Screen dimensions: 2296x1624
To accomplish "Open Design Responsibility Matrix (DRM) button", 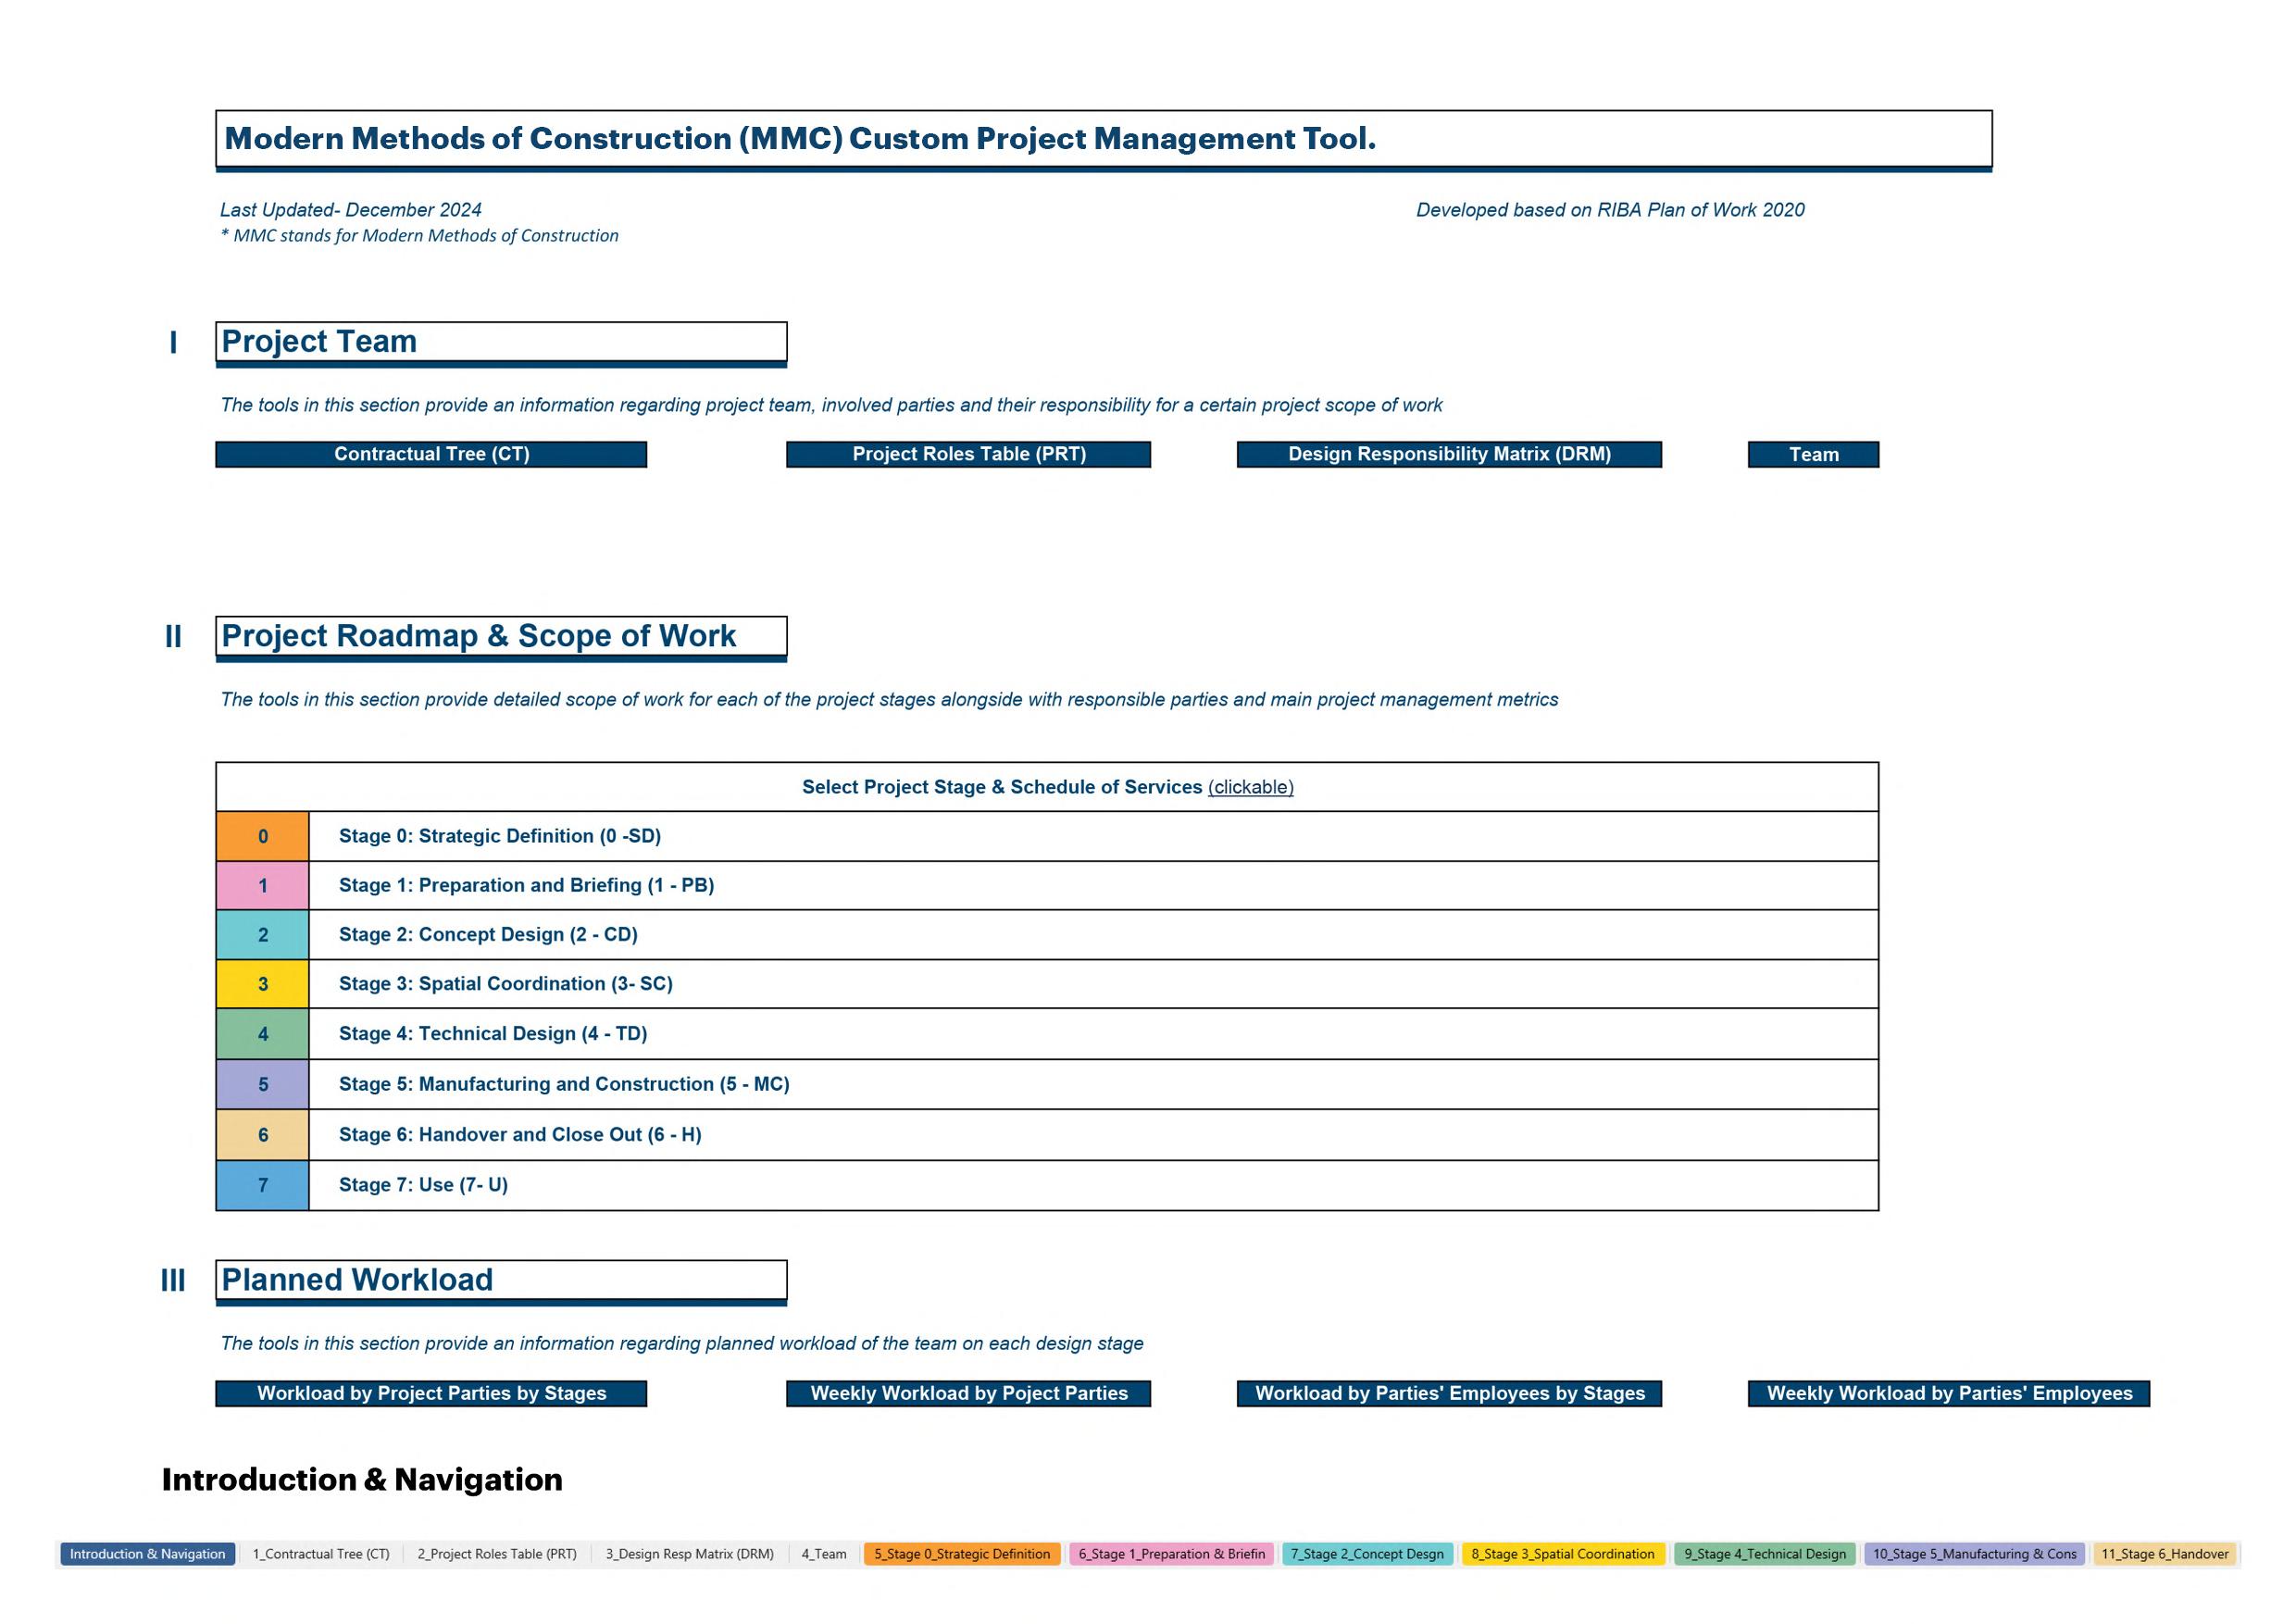I will [x=1448, y=454].
